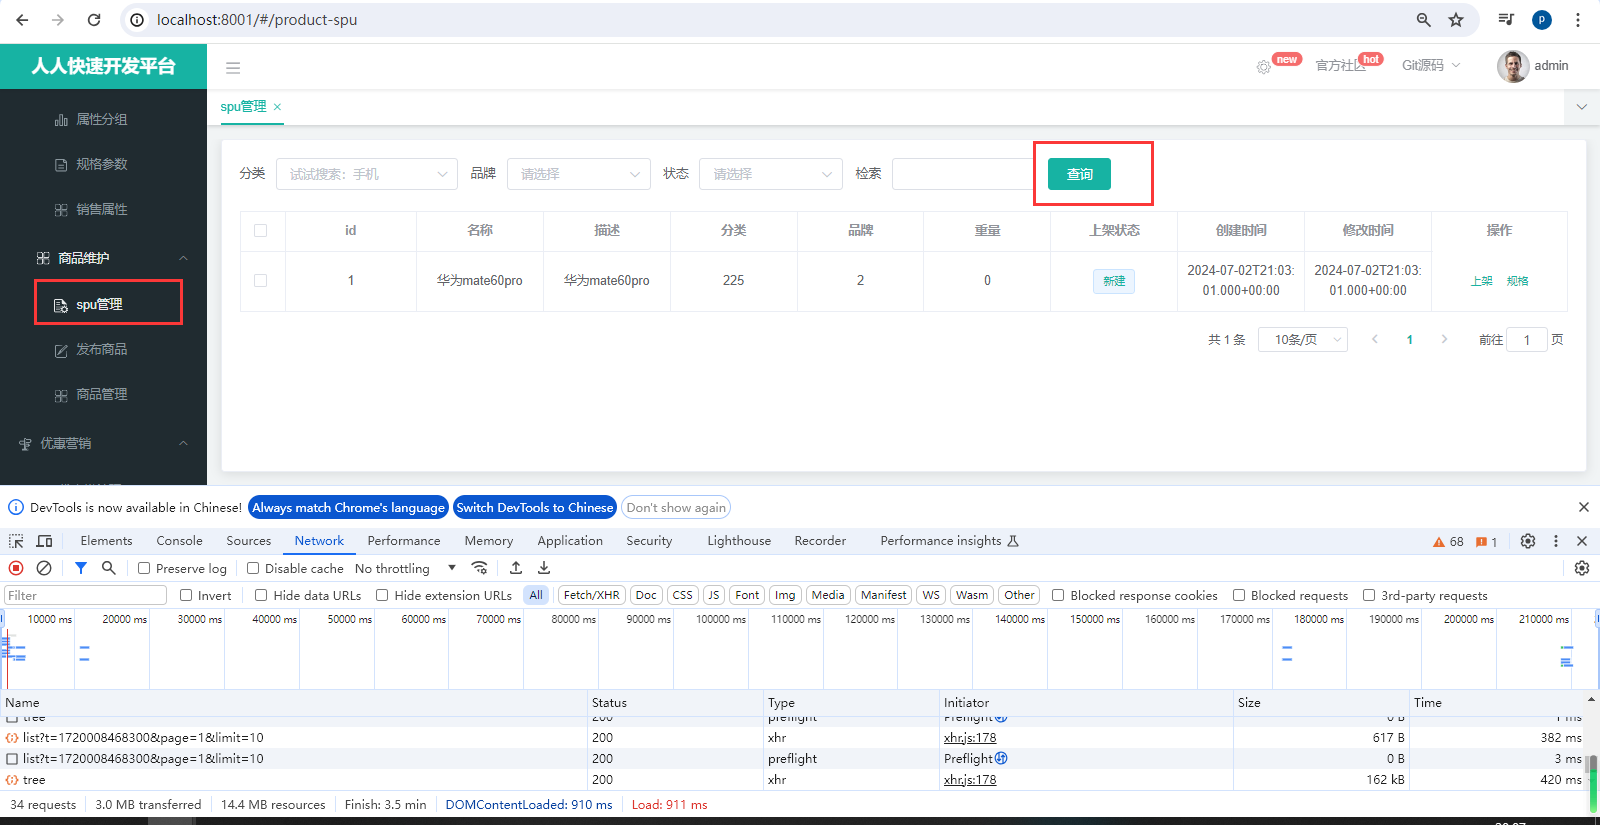Toggle DevTools device toolbar icon

[44, 541]
